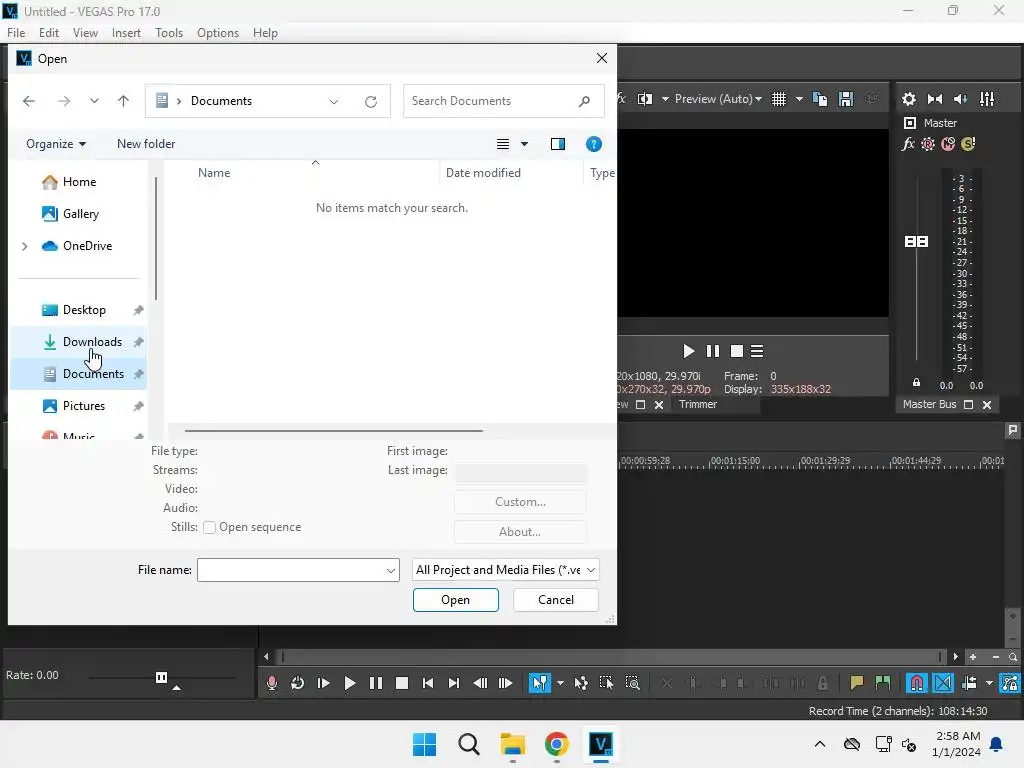This screenshot has height=768, width=1024.
Task: Open Video Preview hamburger options menu
Action: [x=757, y=351]
